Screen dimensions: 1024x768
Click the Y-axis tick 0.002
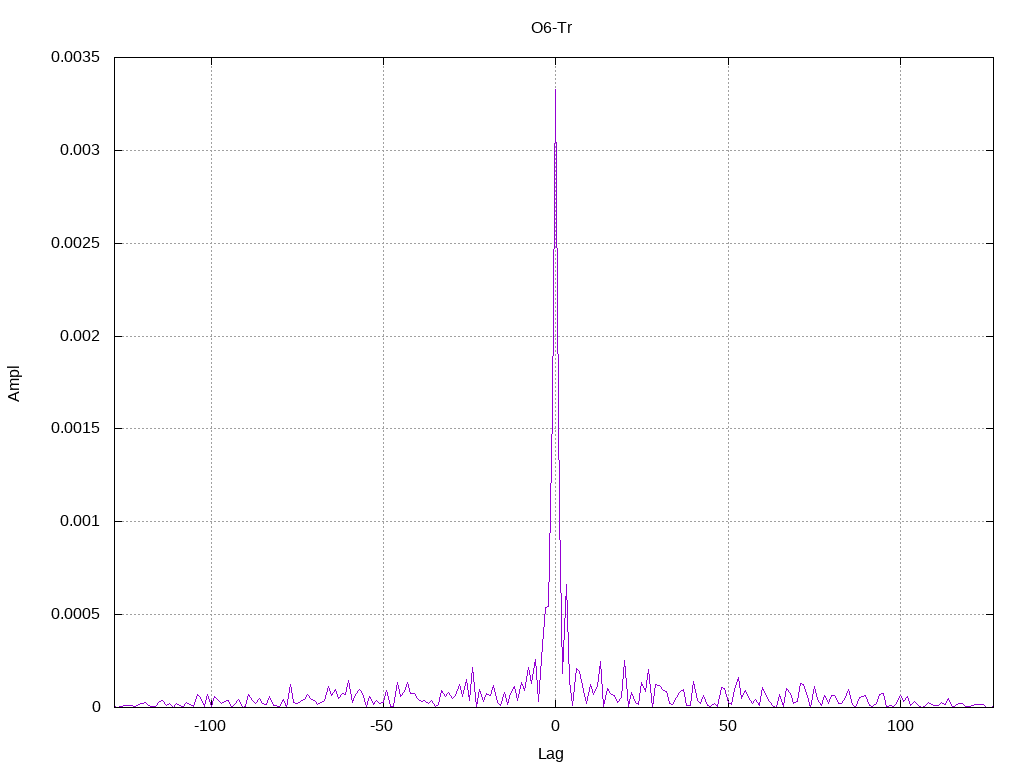click(x=80, y=336)
